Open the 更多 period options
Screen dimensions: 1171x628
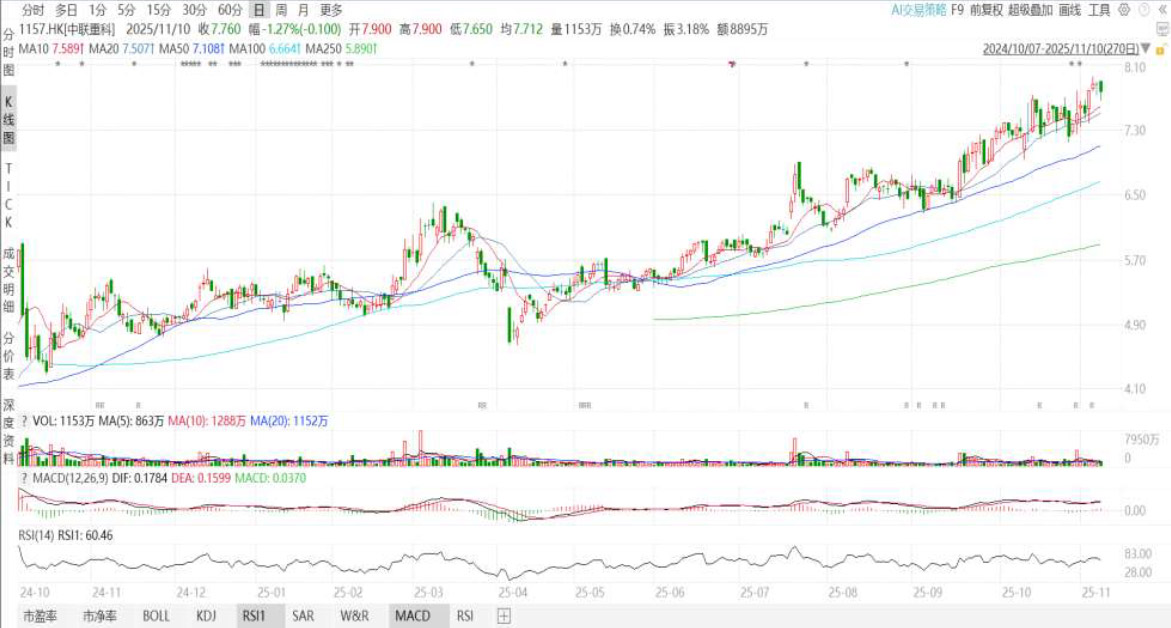coord(331,10)
